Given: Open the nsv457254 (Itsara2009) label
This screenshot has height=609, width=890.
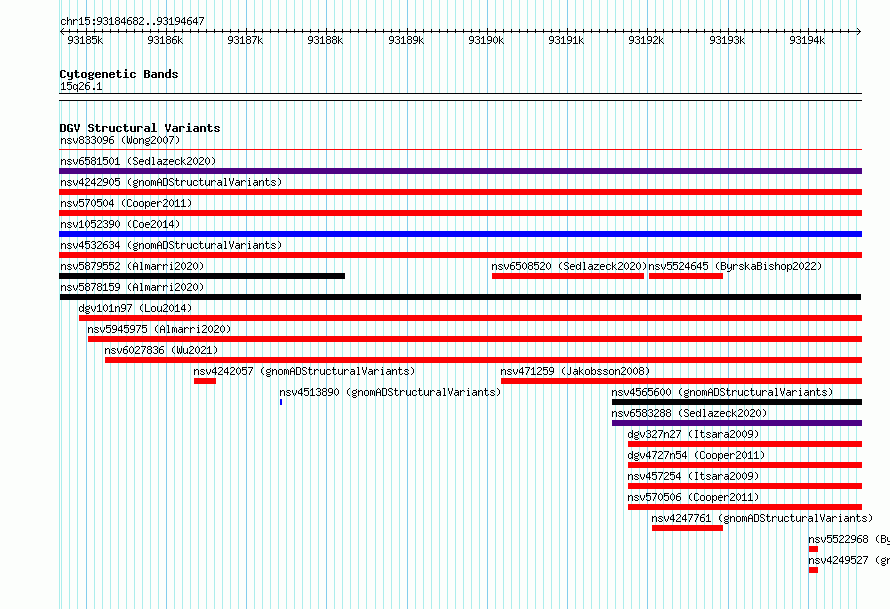Looking at the screenshot, I should coord(693,476).
